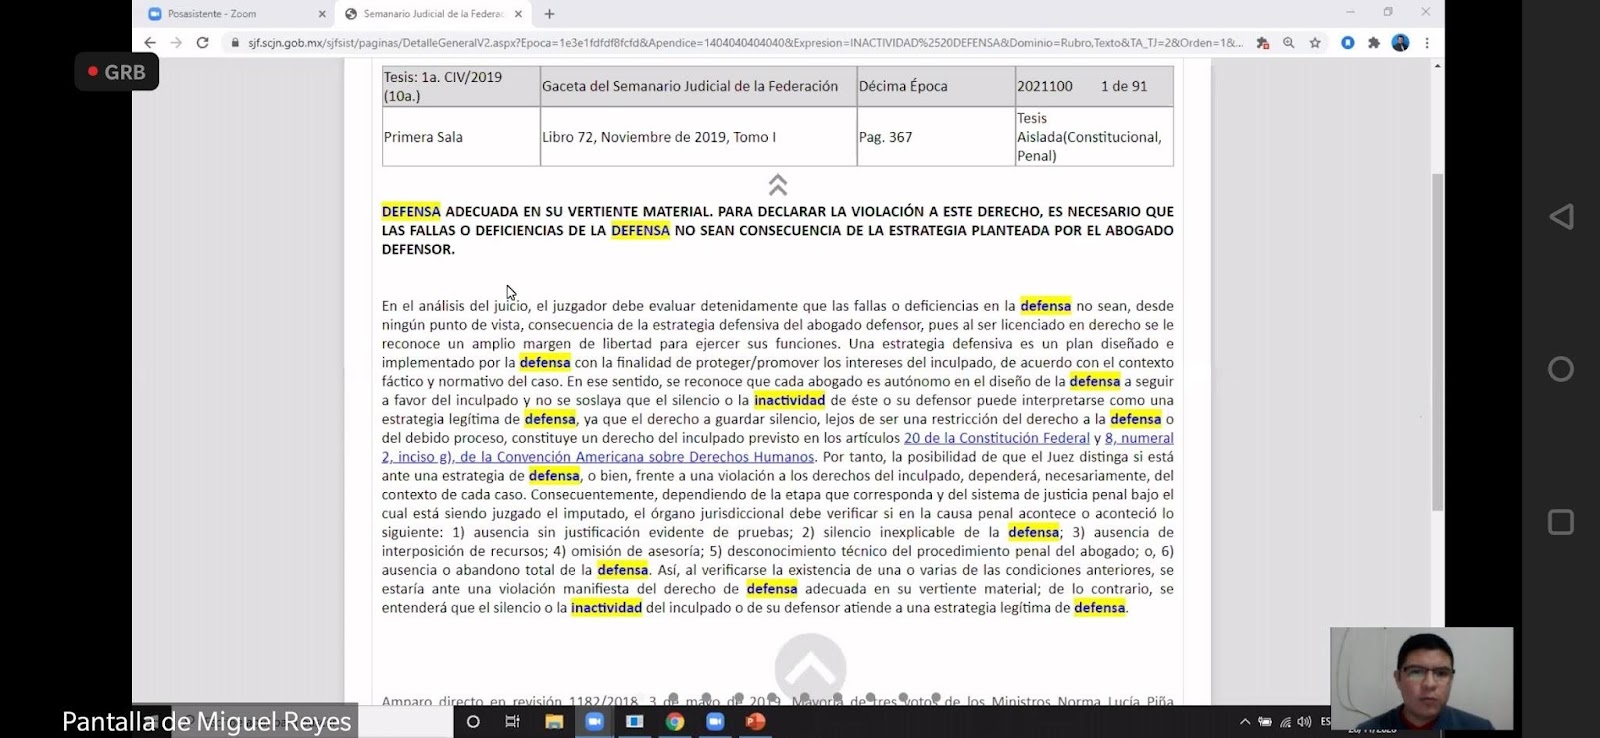Open Cortana search circle on the taskbar
Screen dimensions: 1600x738
[x=473, y=721]
